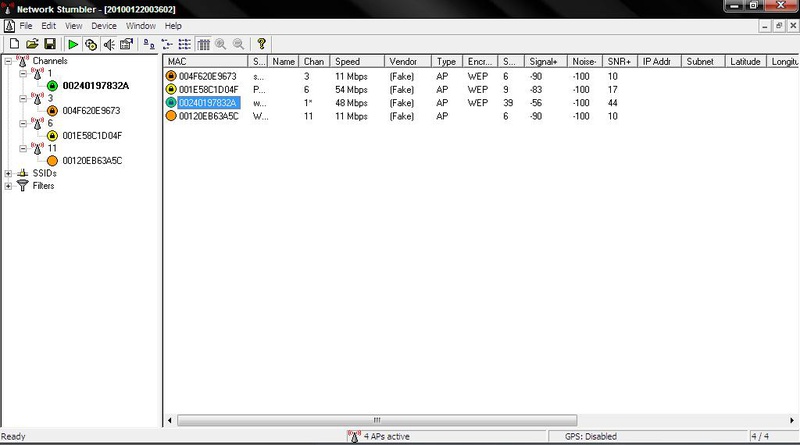
Task: Select 00240197832A under channel 1 in tree
Action: [95, 86]
